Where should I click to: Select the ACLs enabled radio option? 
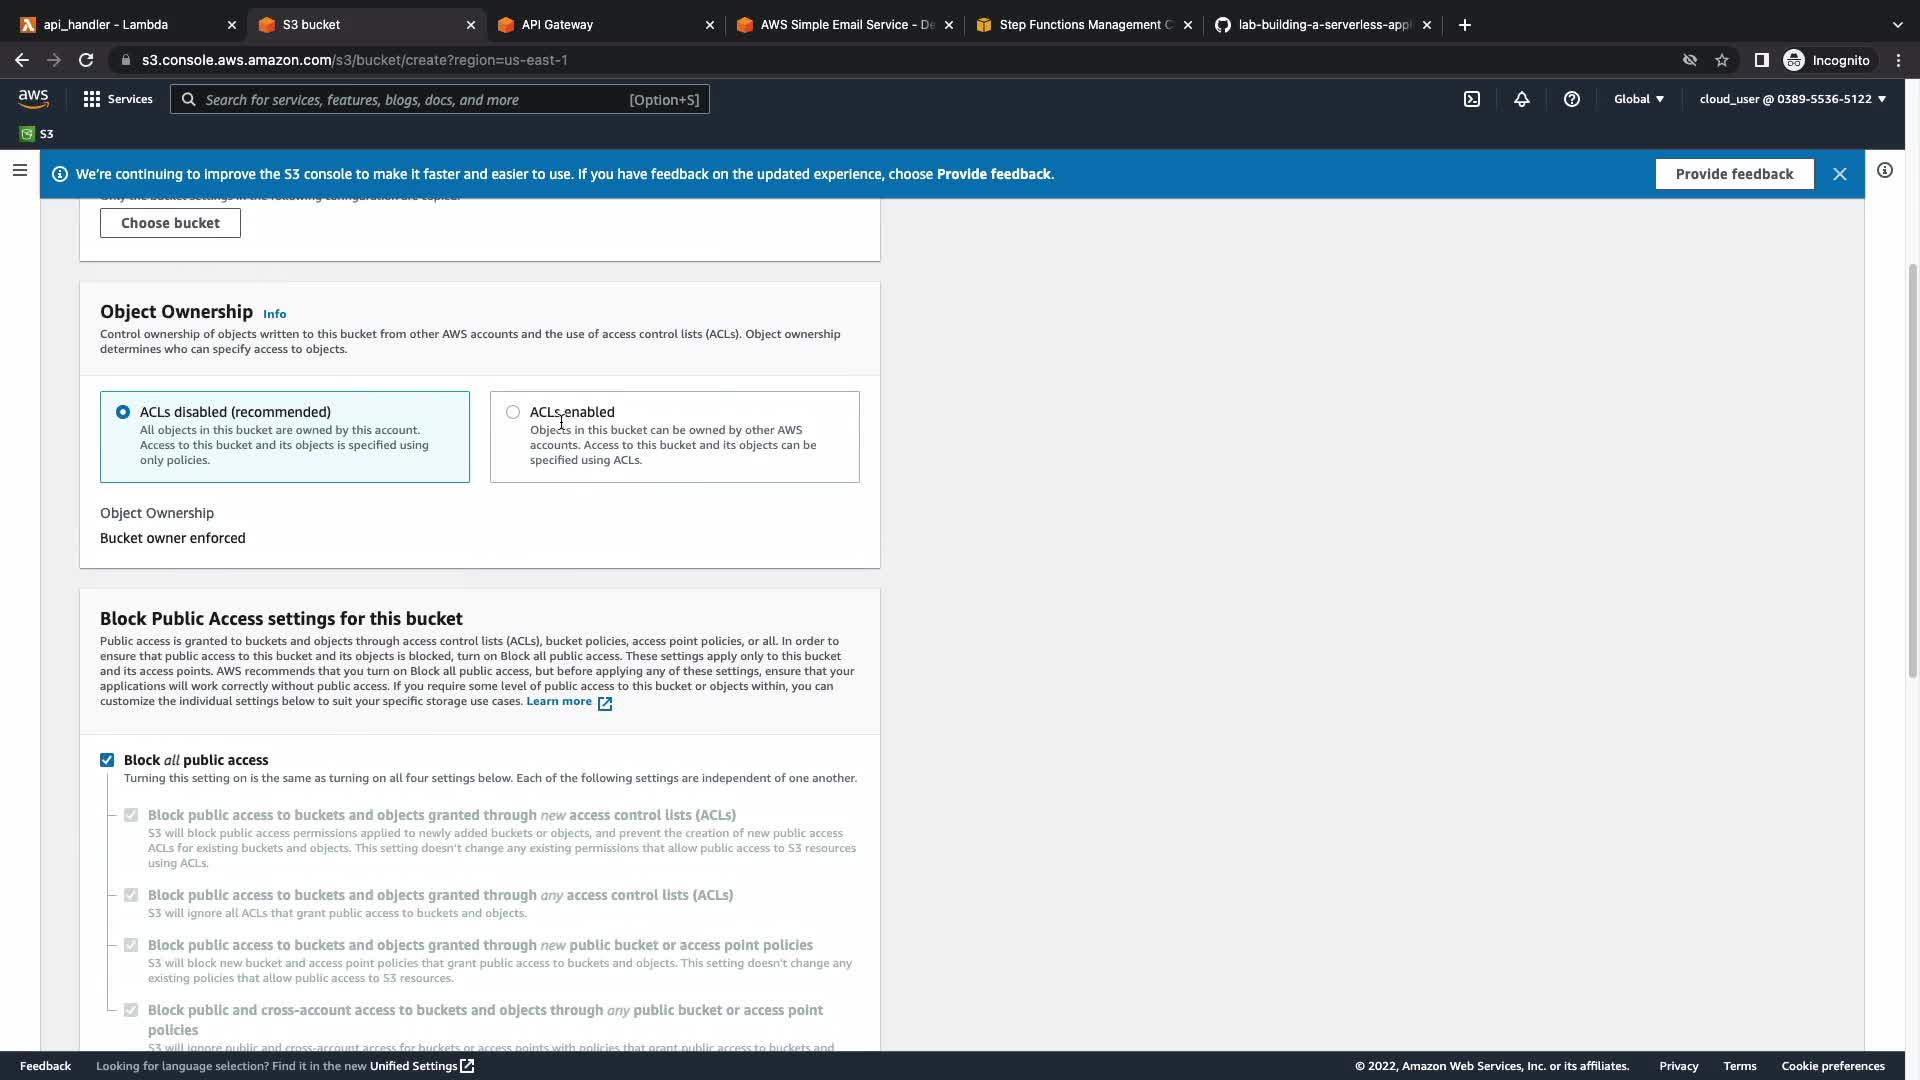[x=513, y=412]
